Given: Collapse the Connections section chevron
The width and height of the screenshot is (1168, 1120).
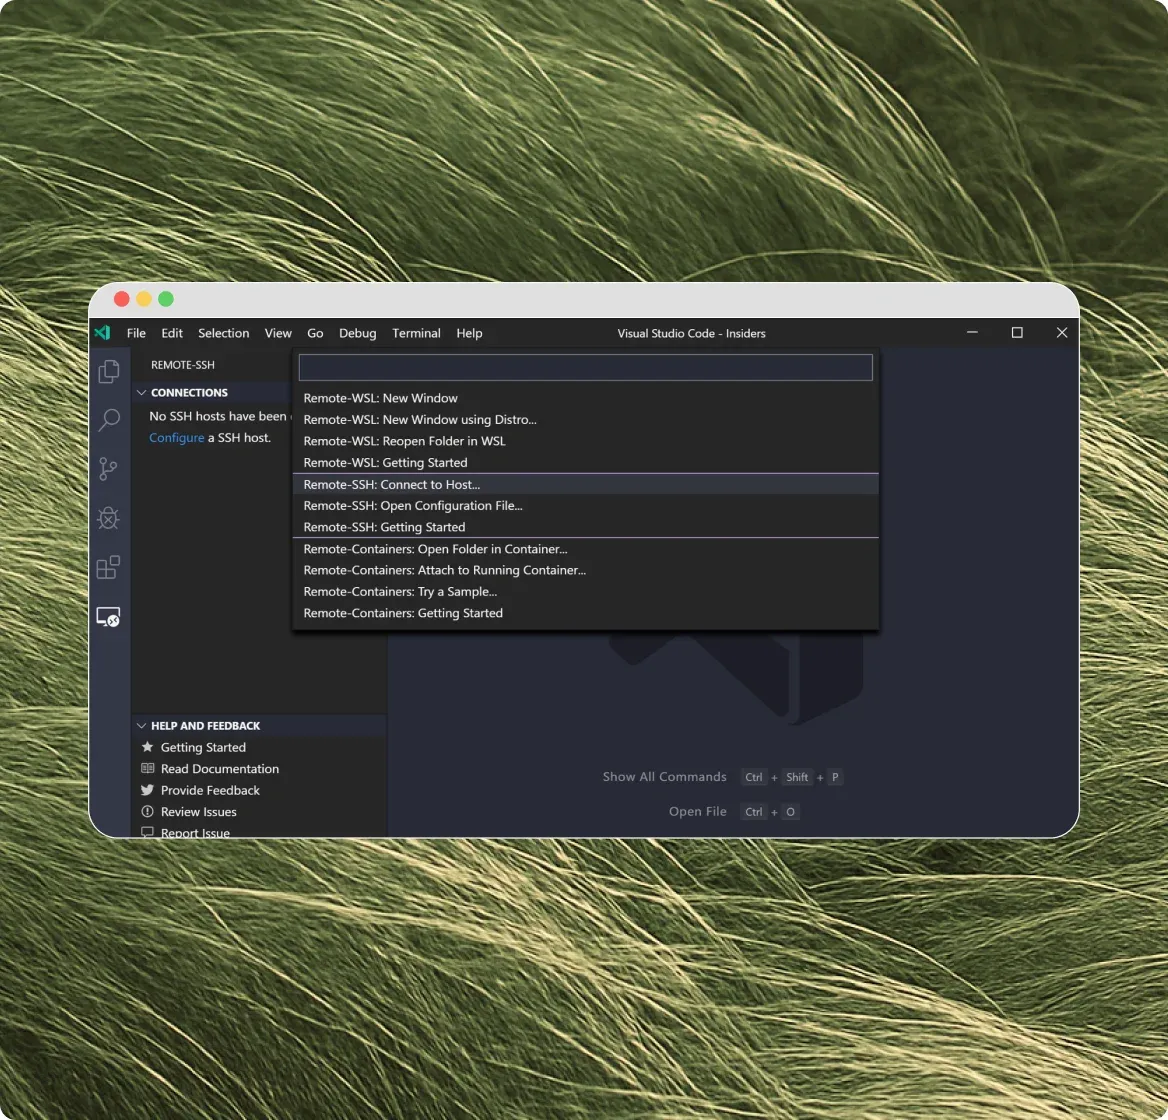Looking at the screenshot, I should 142,392.
